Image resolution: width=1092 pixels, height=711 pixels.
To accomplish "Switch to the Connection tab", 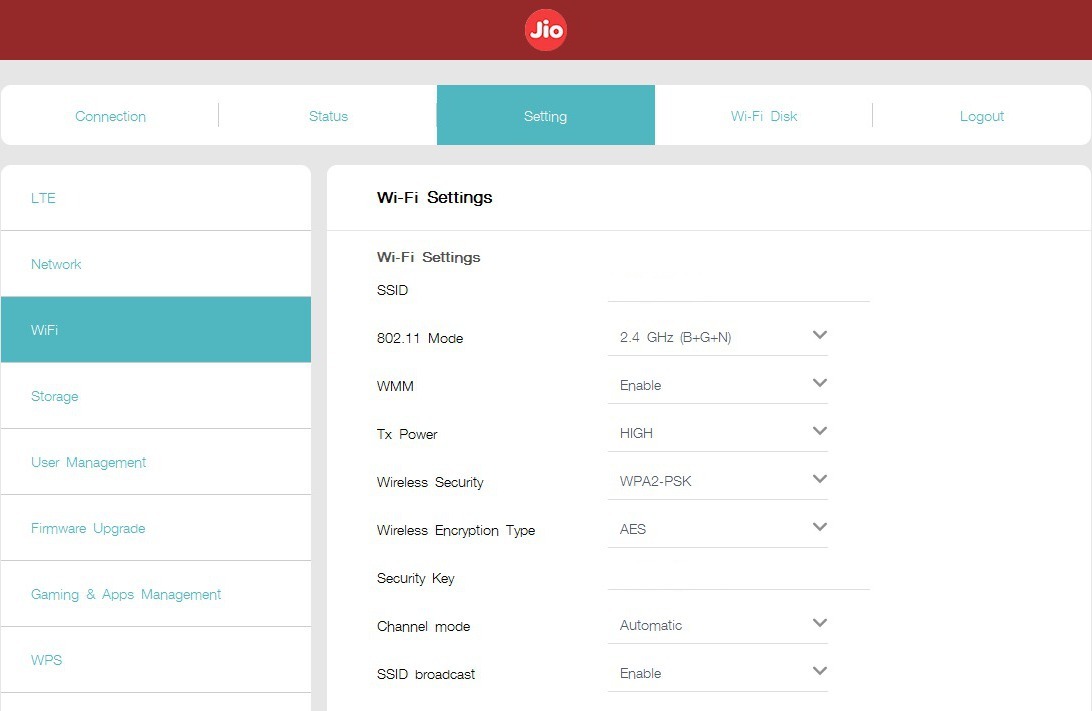I will (x=109, y=115).
